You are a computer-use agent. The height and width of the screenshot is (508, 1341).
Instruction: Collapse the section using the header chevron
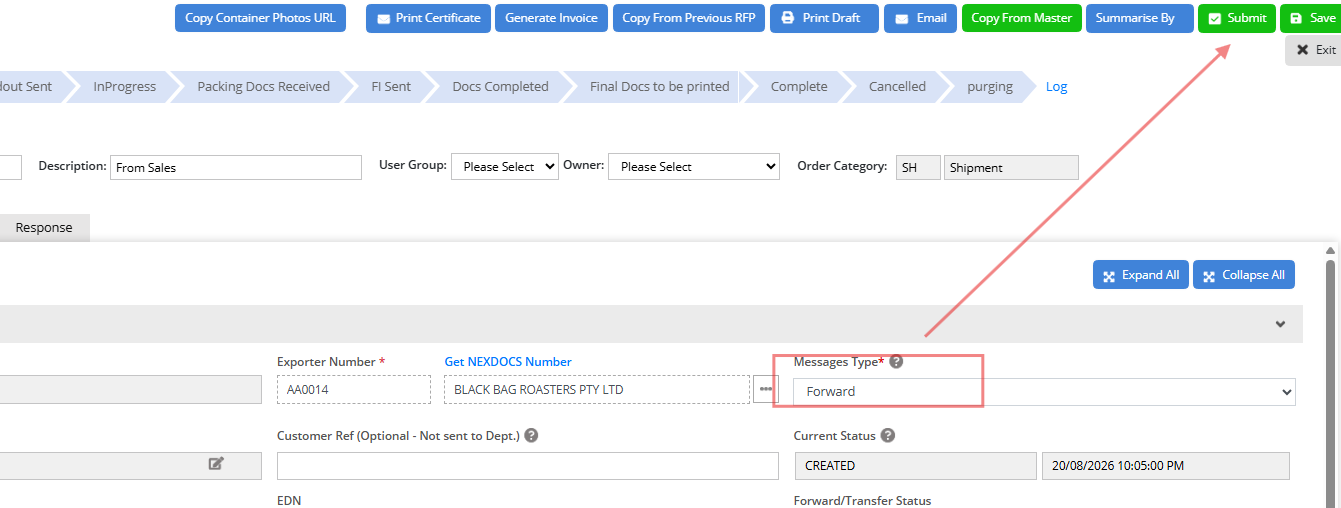click(1280, 324)
